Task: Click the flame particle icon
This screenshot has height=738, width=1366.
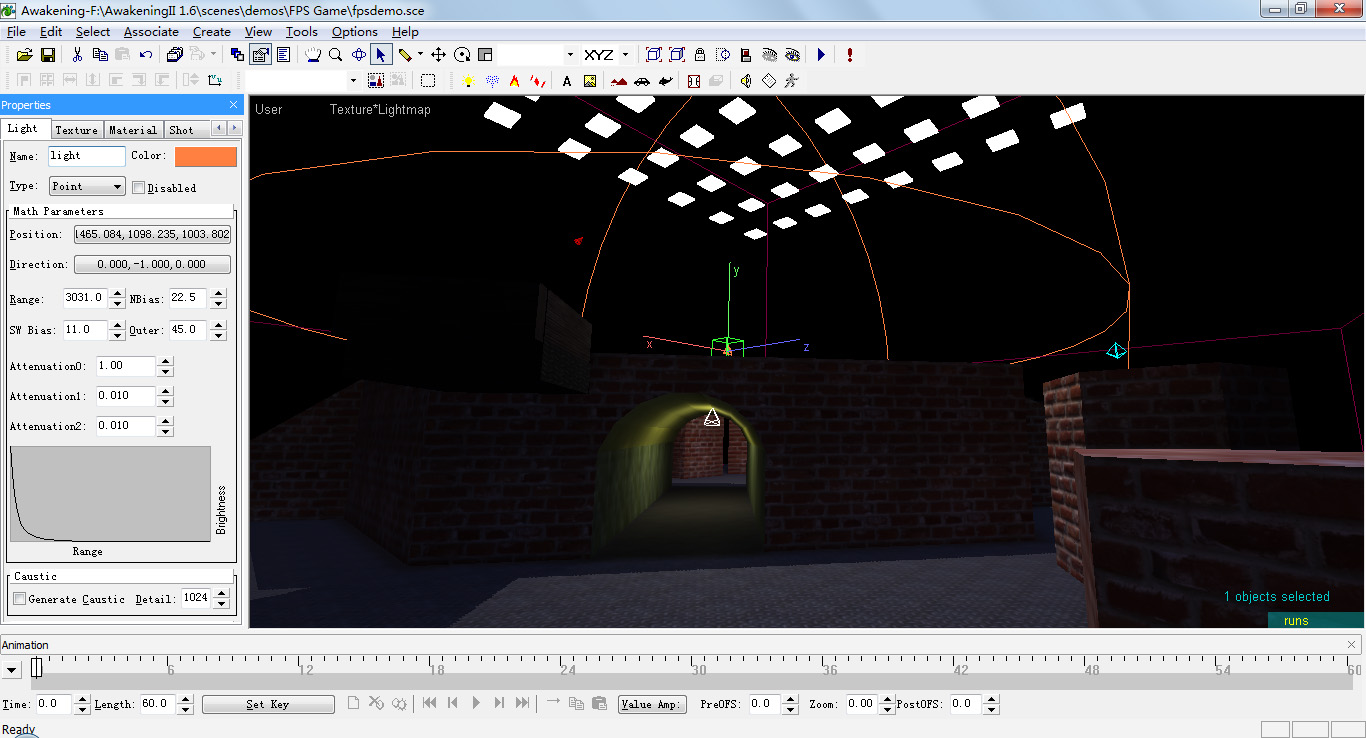Action: [x=514, y=81]
